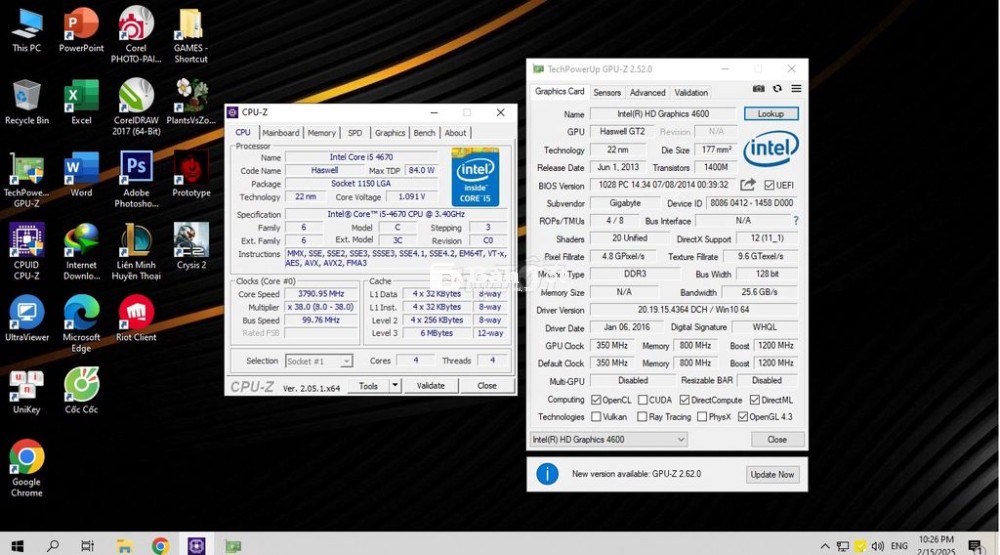The image size is (1000, 555).
Task: Click the Tools button in CPU-Z
Action: pyautogui.click(x=368, y=385)
